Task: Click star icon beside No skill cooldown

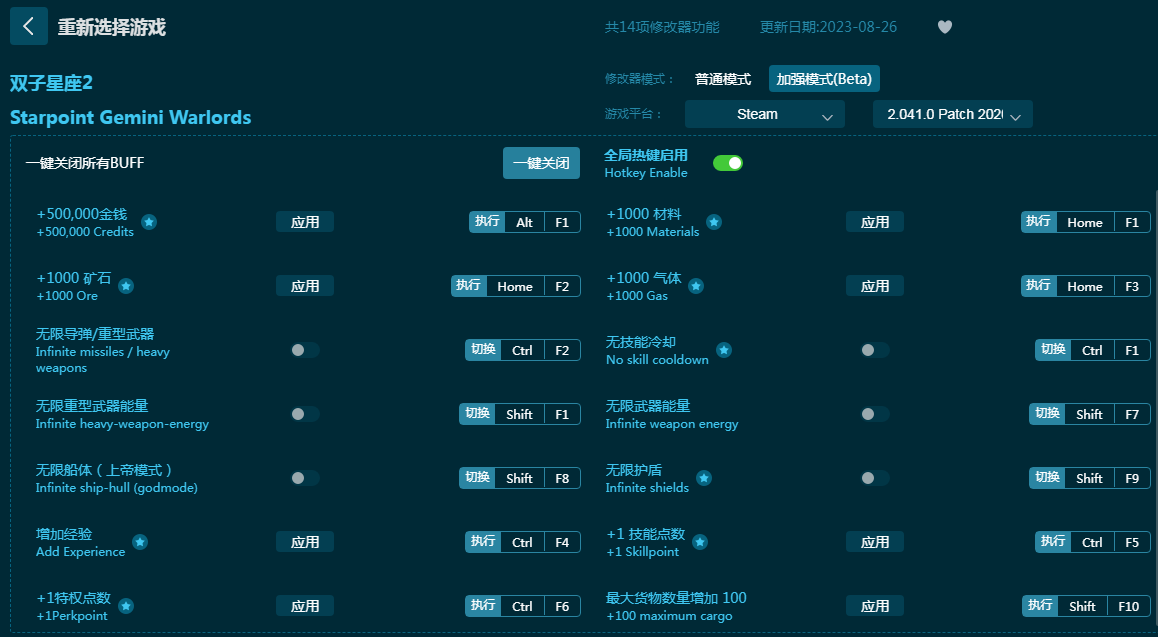Action: click(x=724, y=350)
